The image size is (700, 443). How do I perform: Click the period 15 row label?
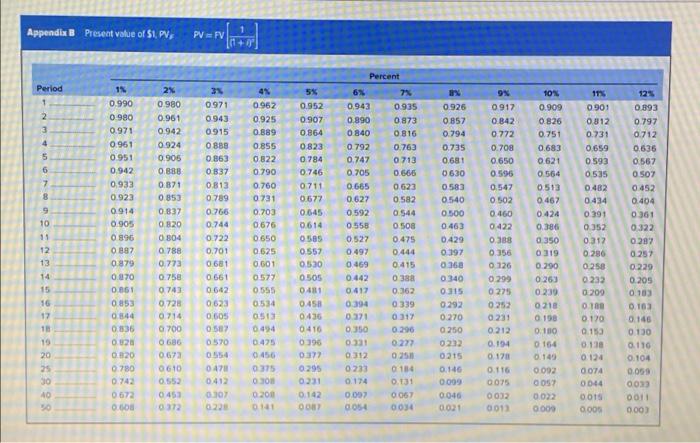pyautogui.click(x=45, y=289)
